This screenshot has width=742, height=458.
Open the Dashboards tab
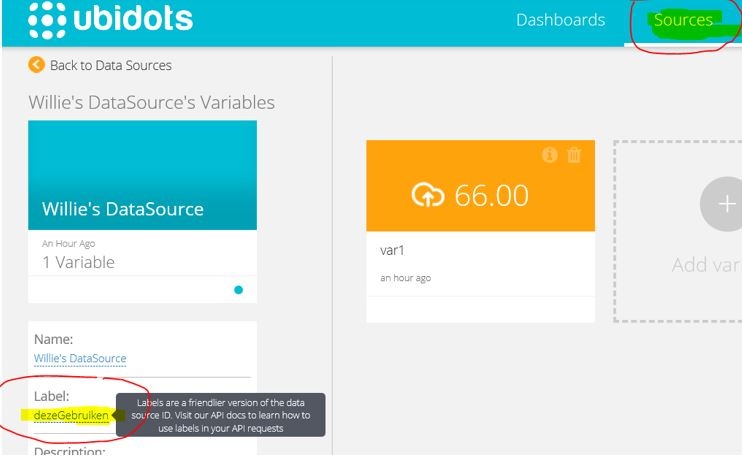point(560,20)
